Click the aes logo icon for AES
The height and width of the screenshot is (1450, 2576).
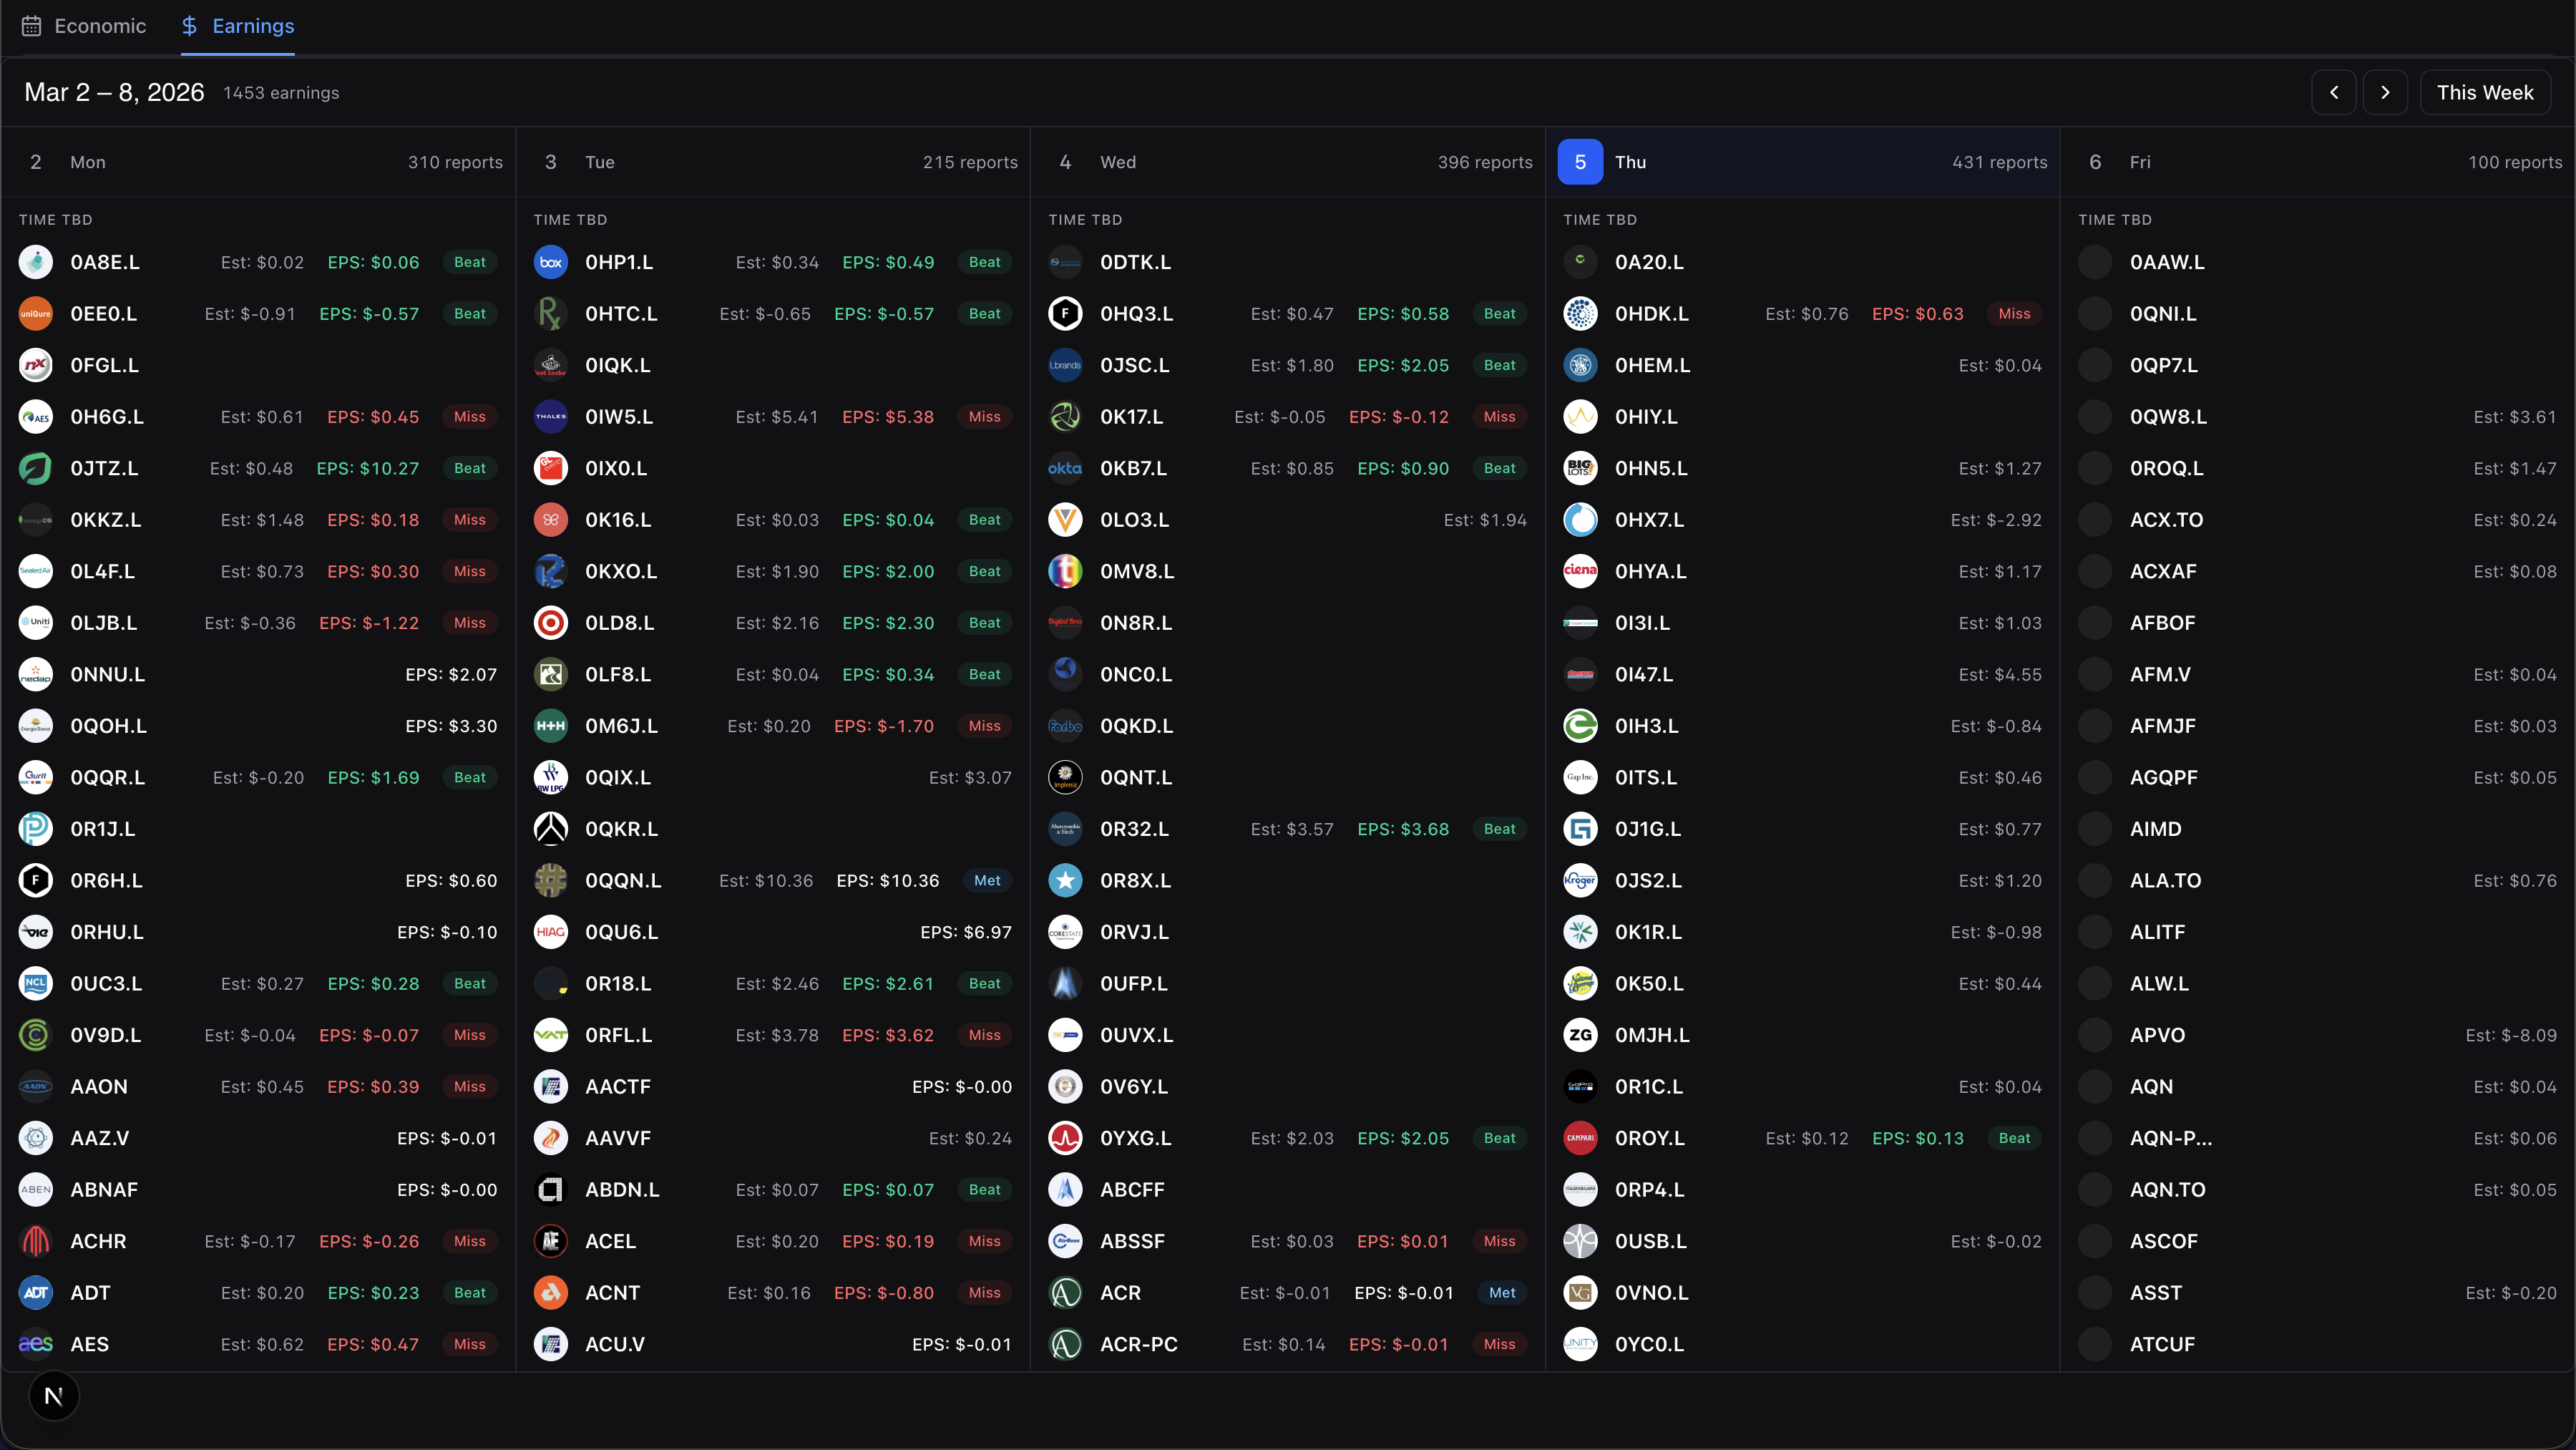click(36, 1344)
